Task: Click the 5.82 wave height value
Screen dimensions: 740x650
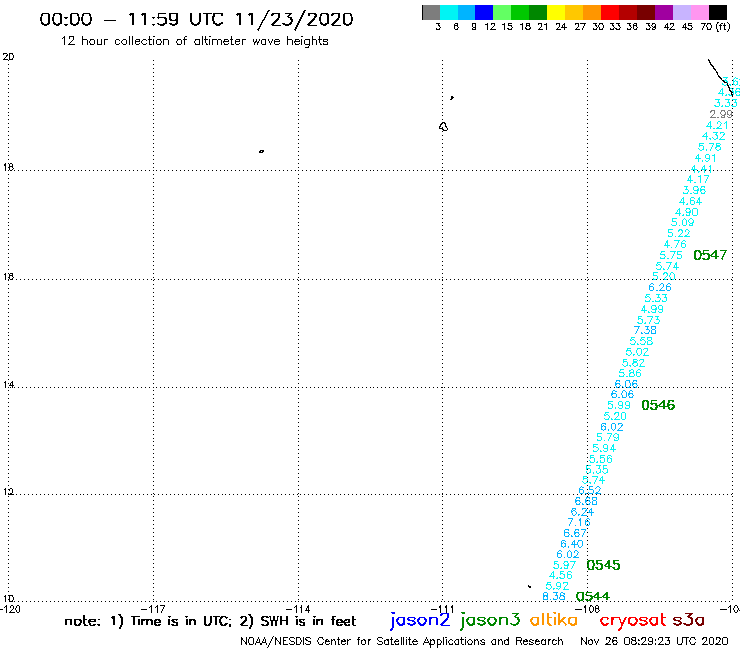Action: [x=633, y=363]
